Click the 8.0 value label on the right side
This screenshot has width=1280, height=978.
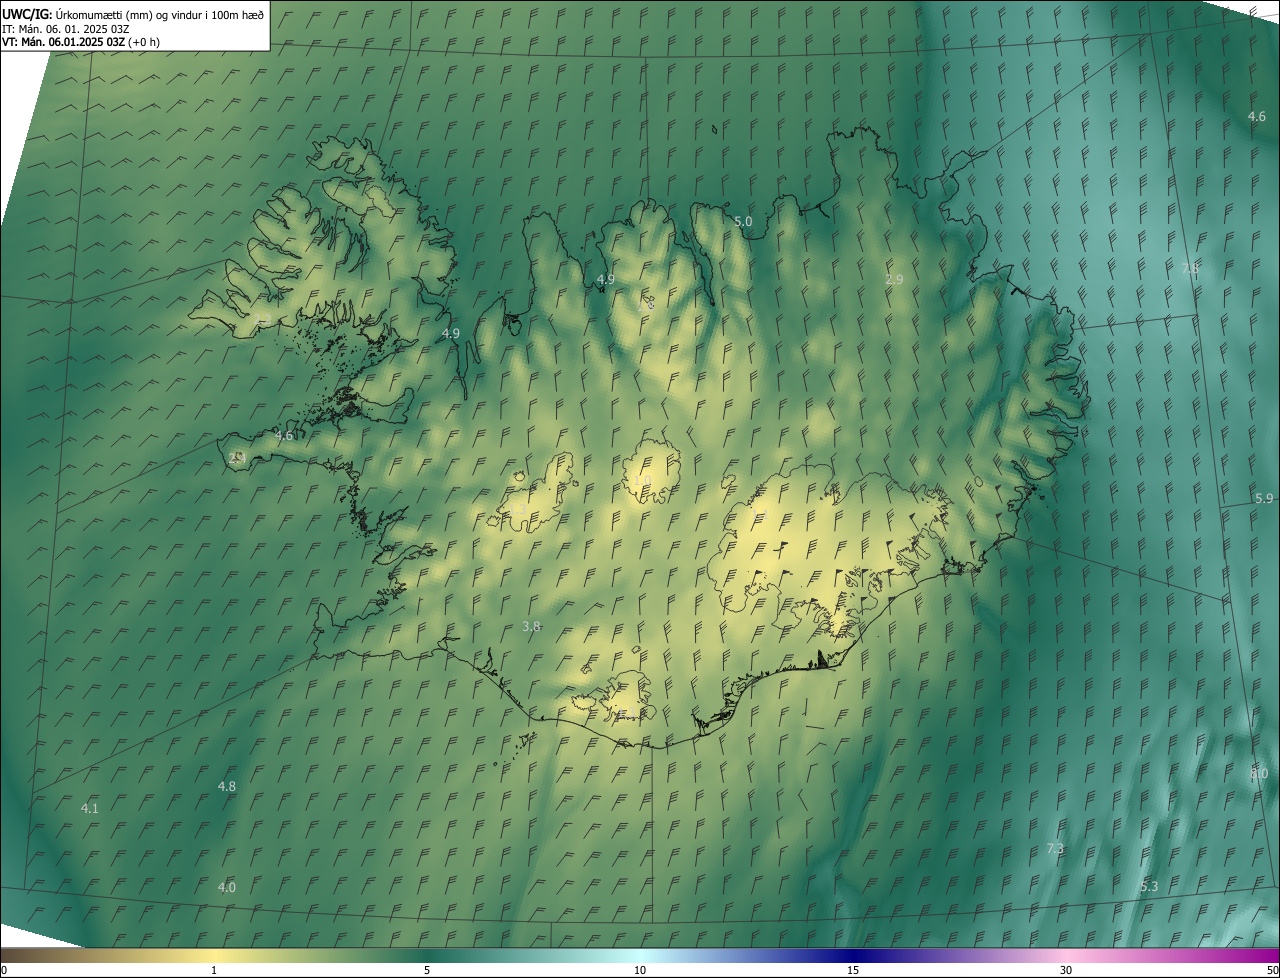[1259, 774]
